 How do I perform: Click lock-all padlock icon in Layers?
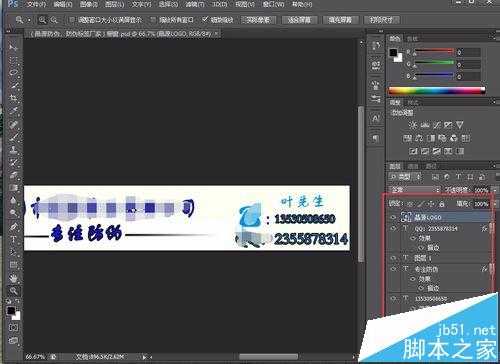coord(442,203)
